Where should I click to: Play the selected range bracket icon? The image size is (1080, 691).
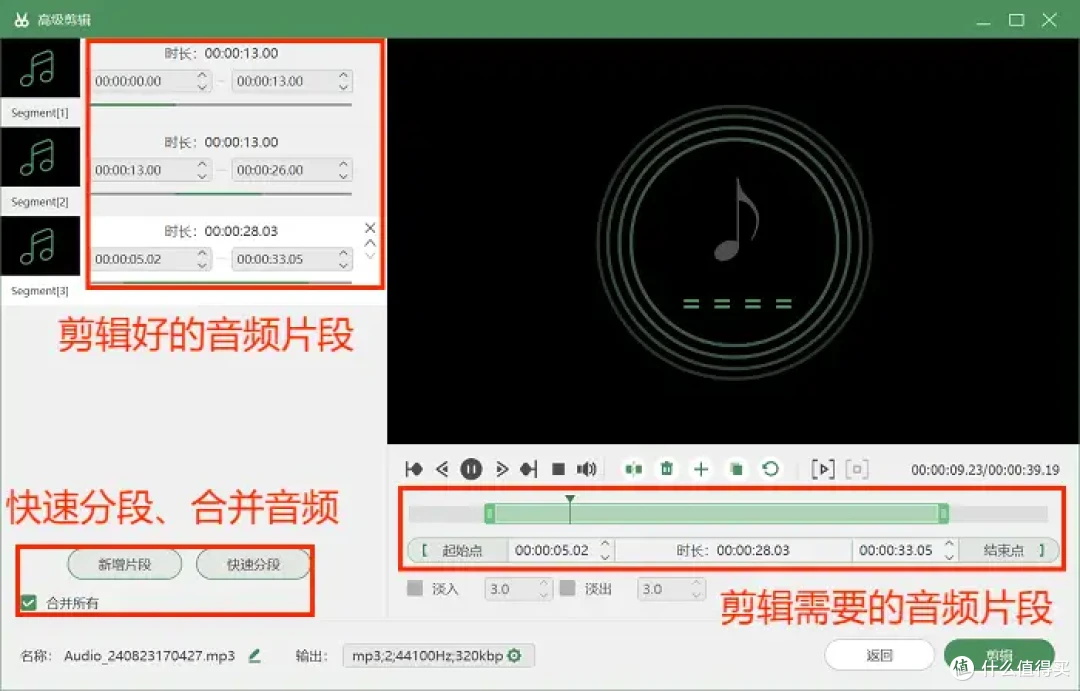pos(823,469)
